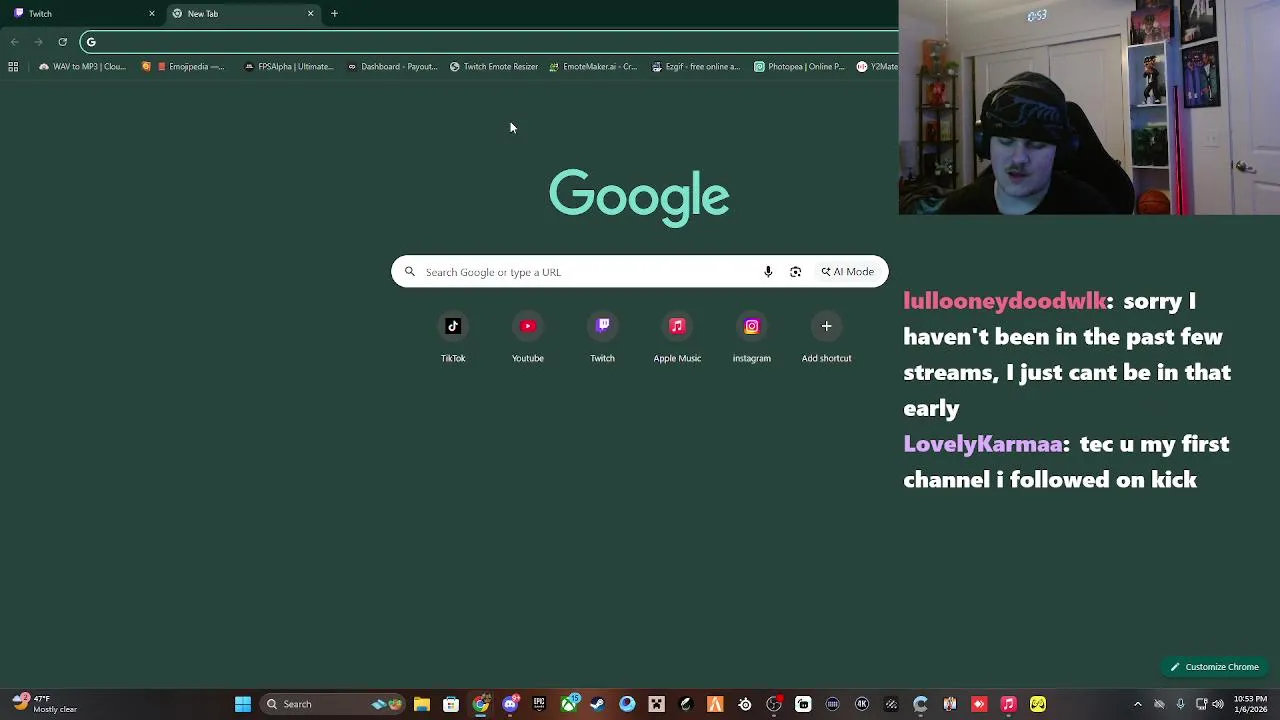The width and height of the screenshot is (1280, 720).
Task: Open Photopea bookmark
Action: point(799,66)
